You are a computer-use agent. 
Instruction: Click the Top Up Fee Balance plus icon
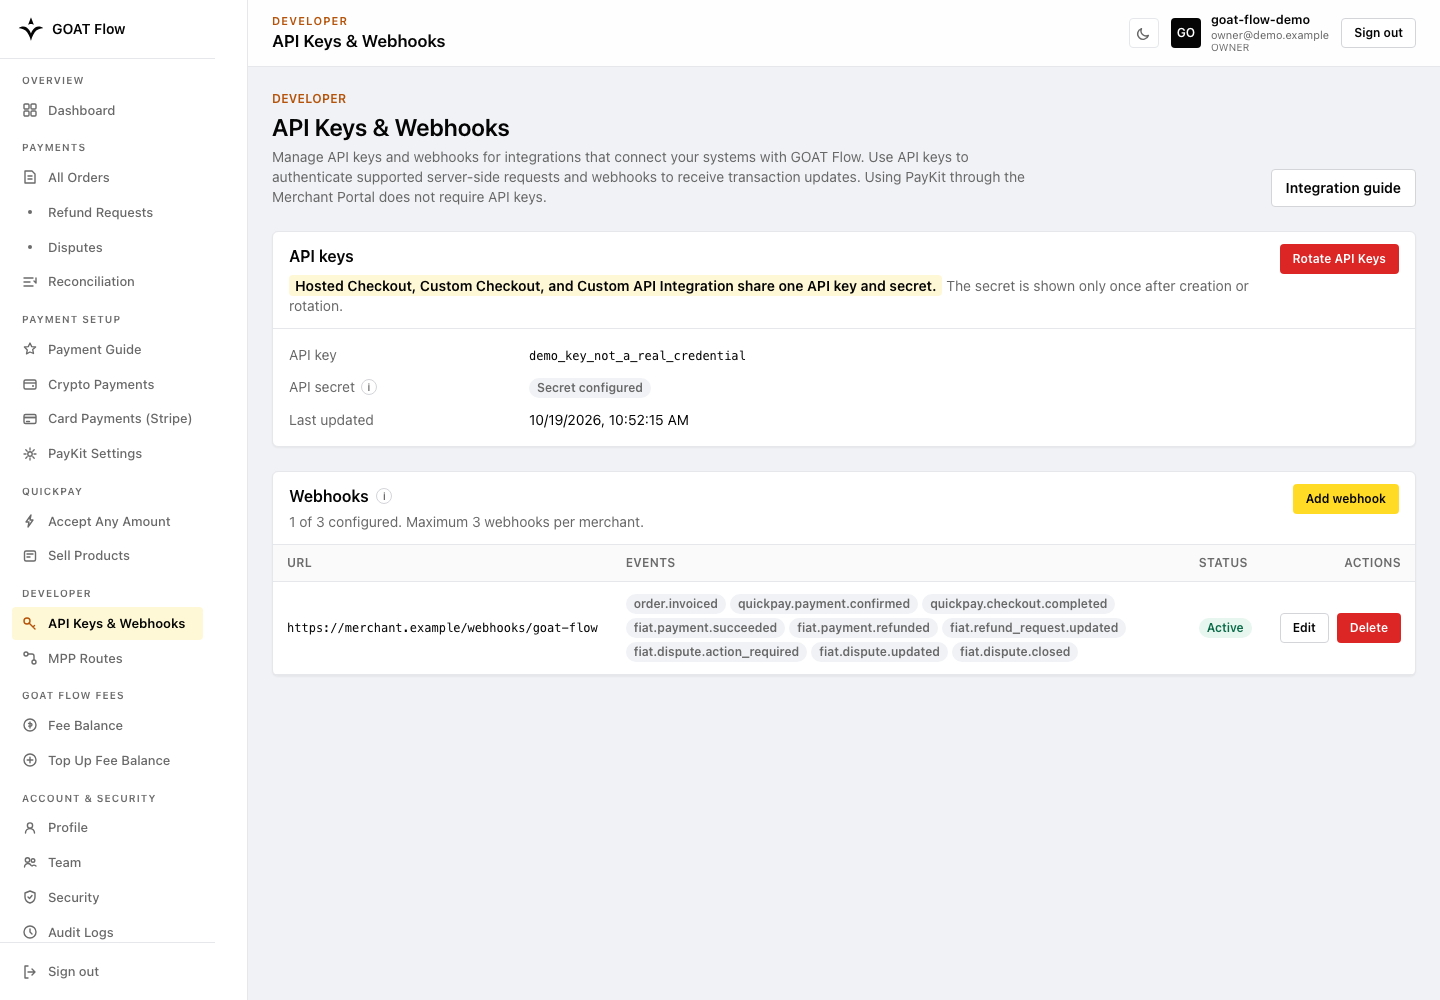tap(30, 760)
